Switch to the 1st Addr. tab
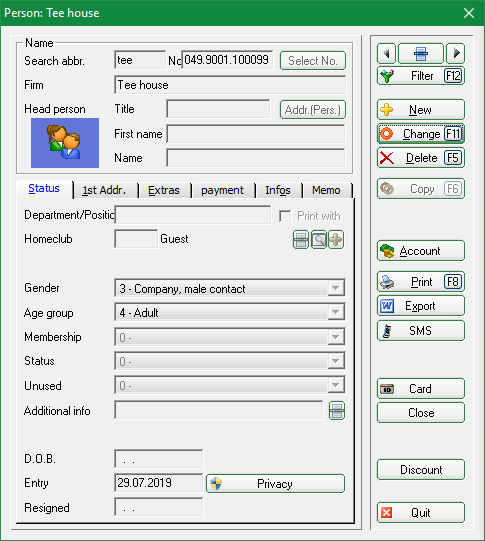The image size is (485, 541). pyautogui.click(x=105, y=190)
